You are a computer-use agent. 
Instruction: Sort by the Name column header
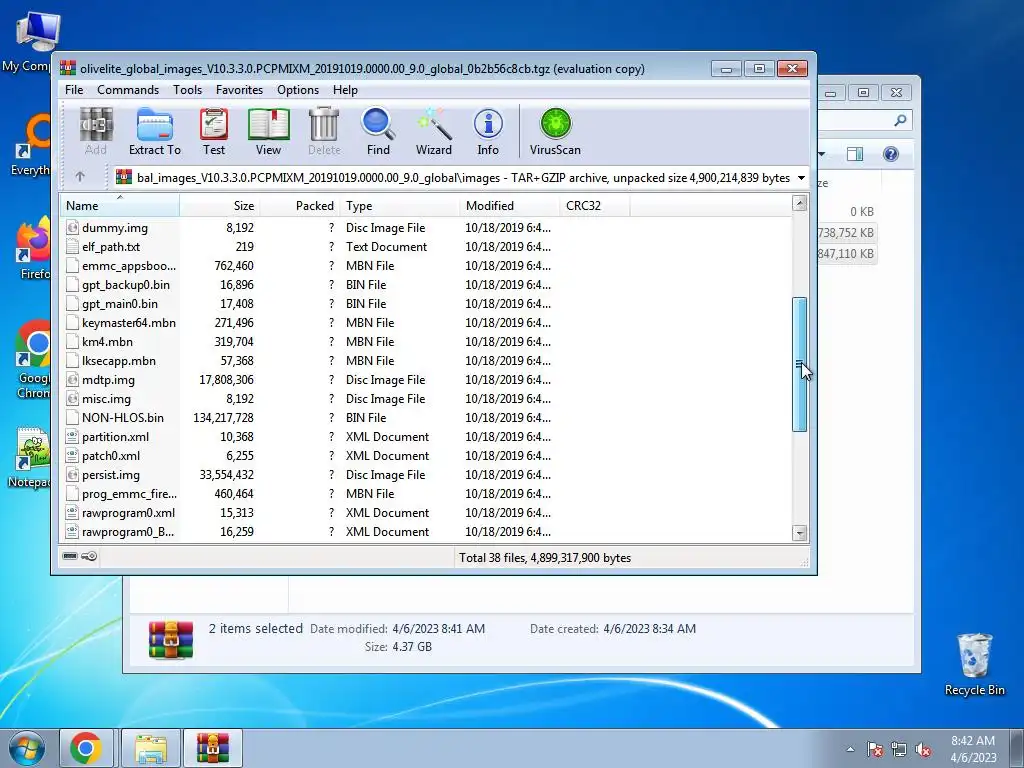(120, 206)
